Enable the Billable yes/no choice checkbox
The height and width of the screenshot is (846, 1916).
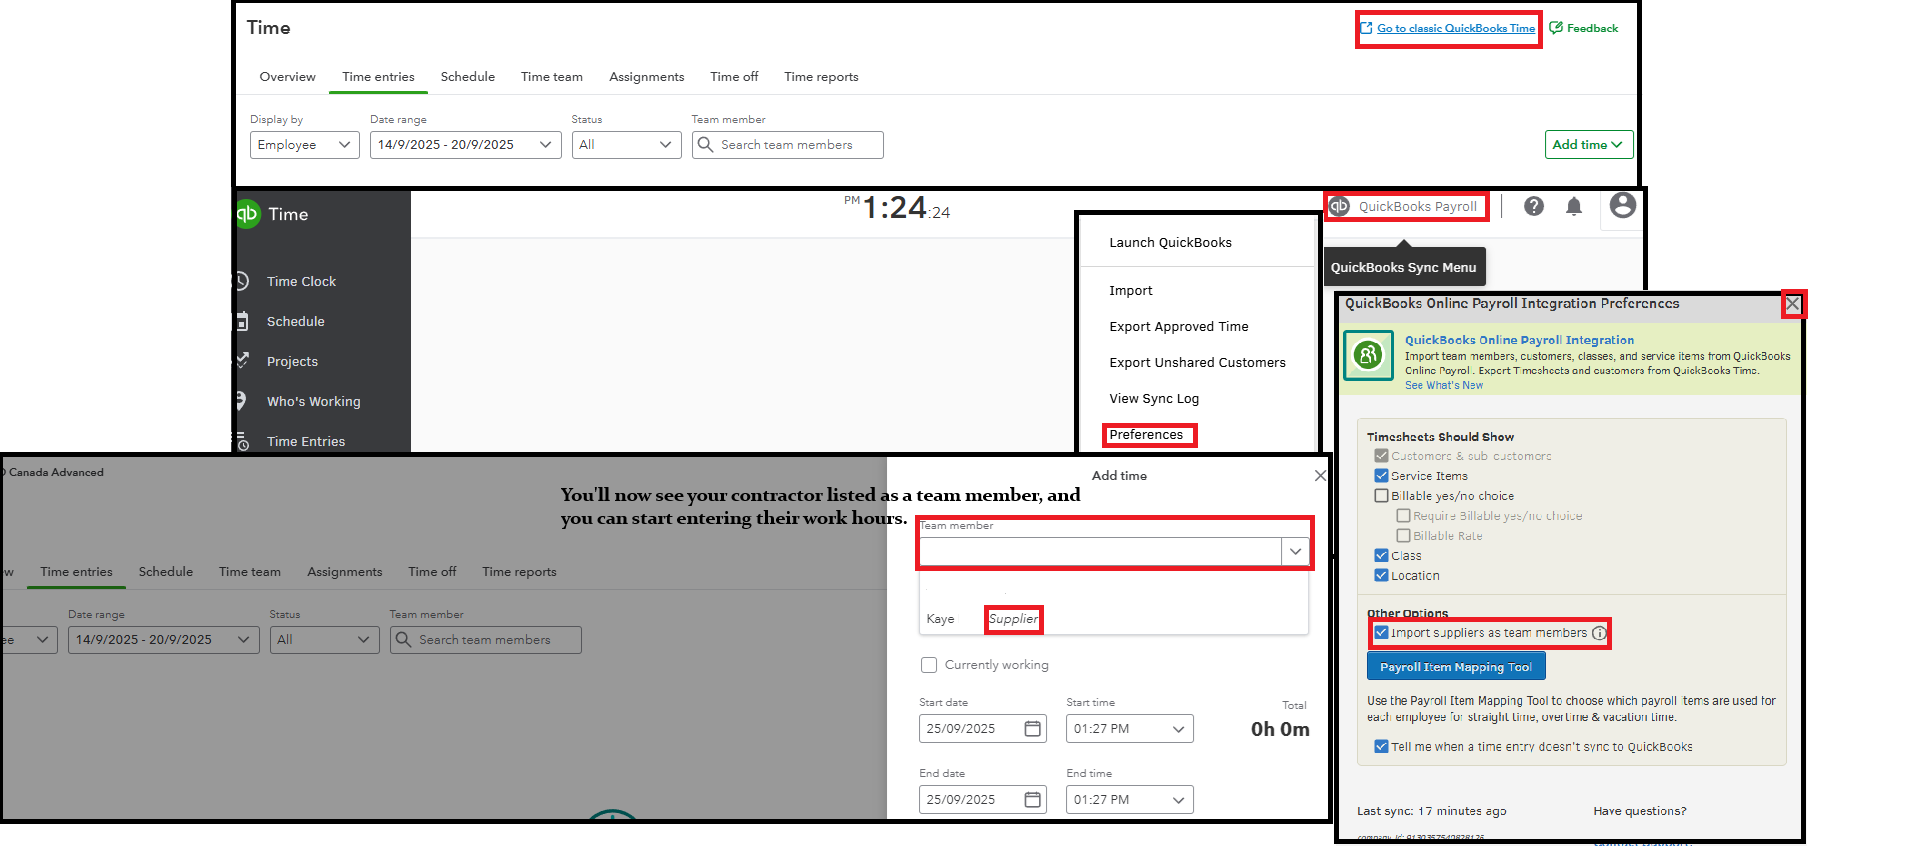tap(1381, 496)
